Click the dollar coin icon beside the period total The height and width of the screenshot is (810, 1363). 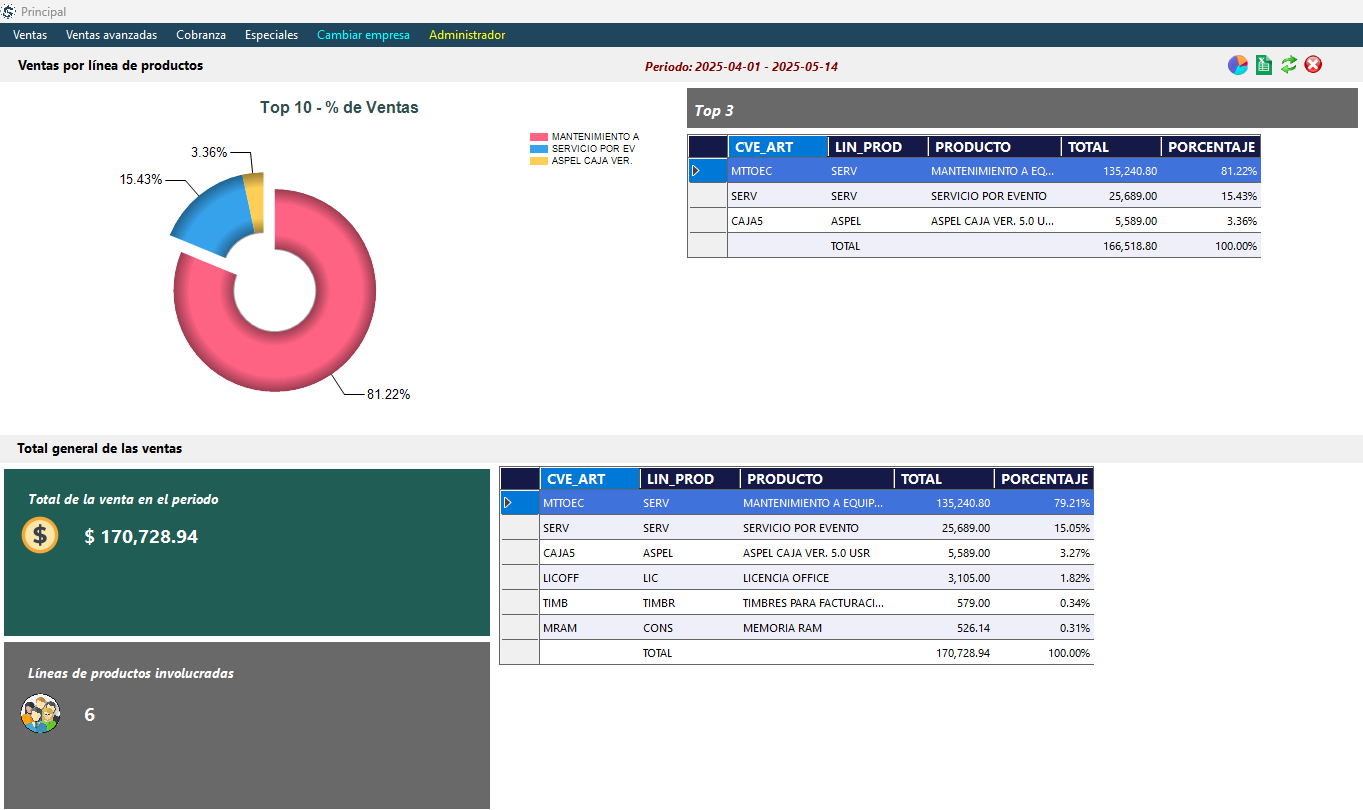click(x=40, y=535)
